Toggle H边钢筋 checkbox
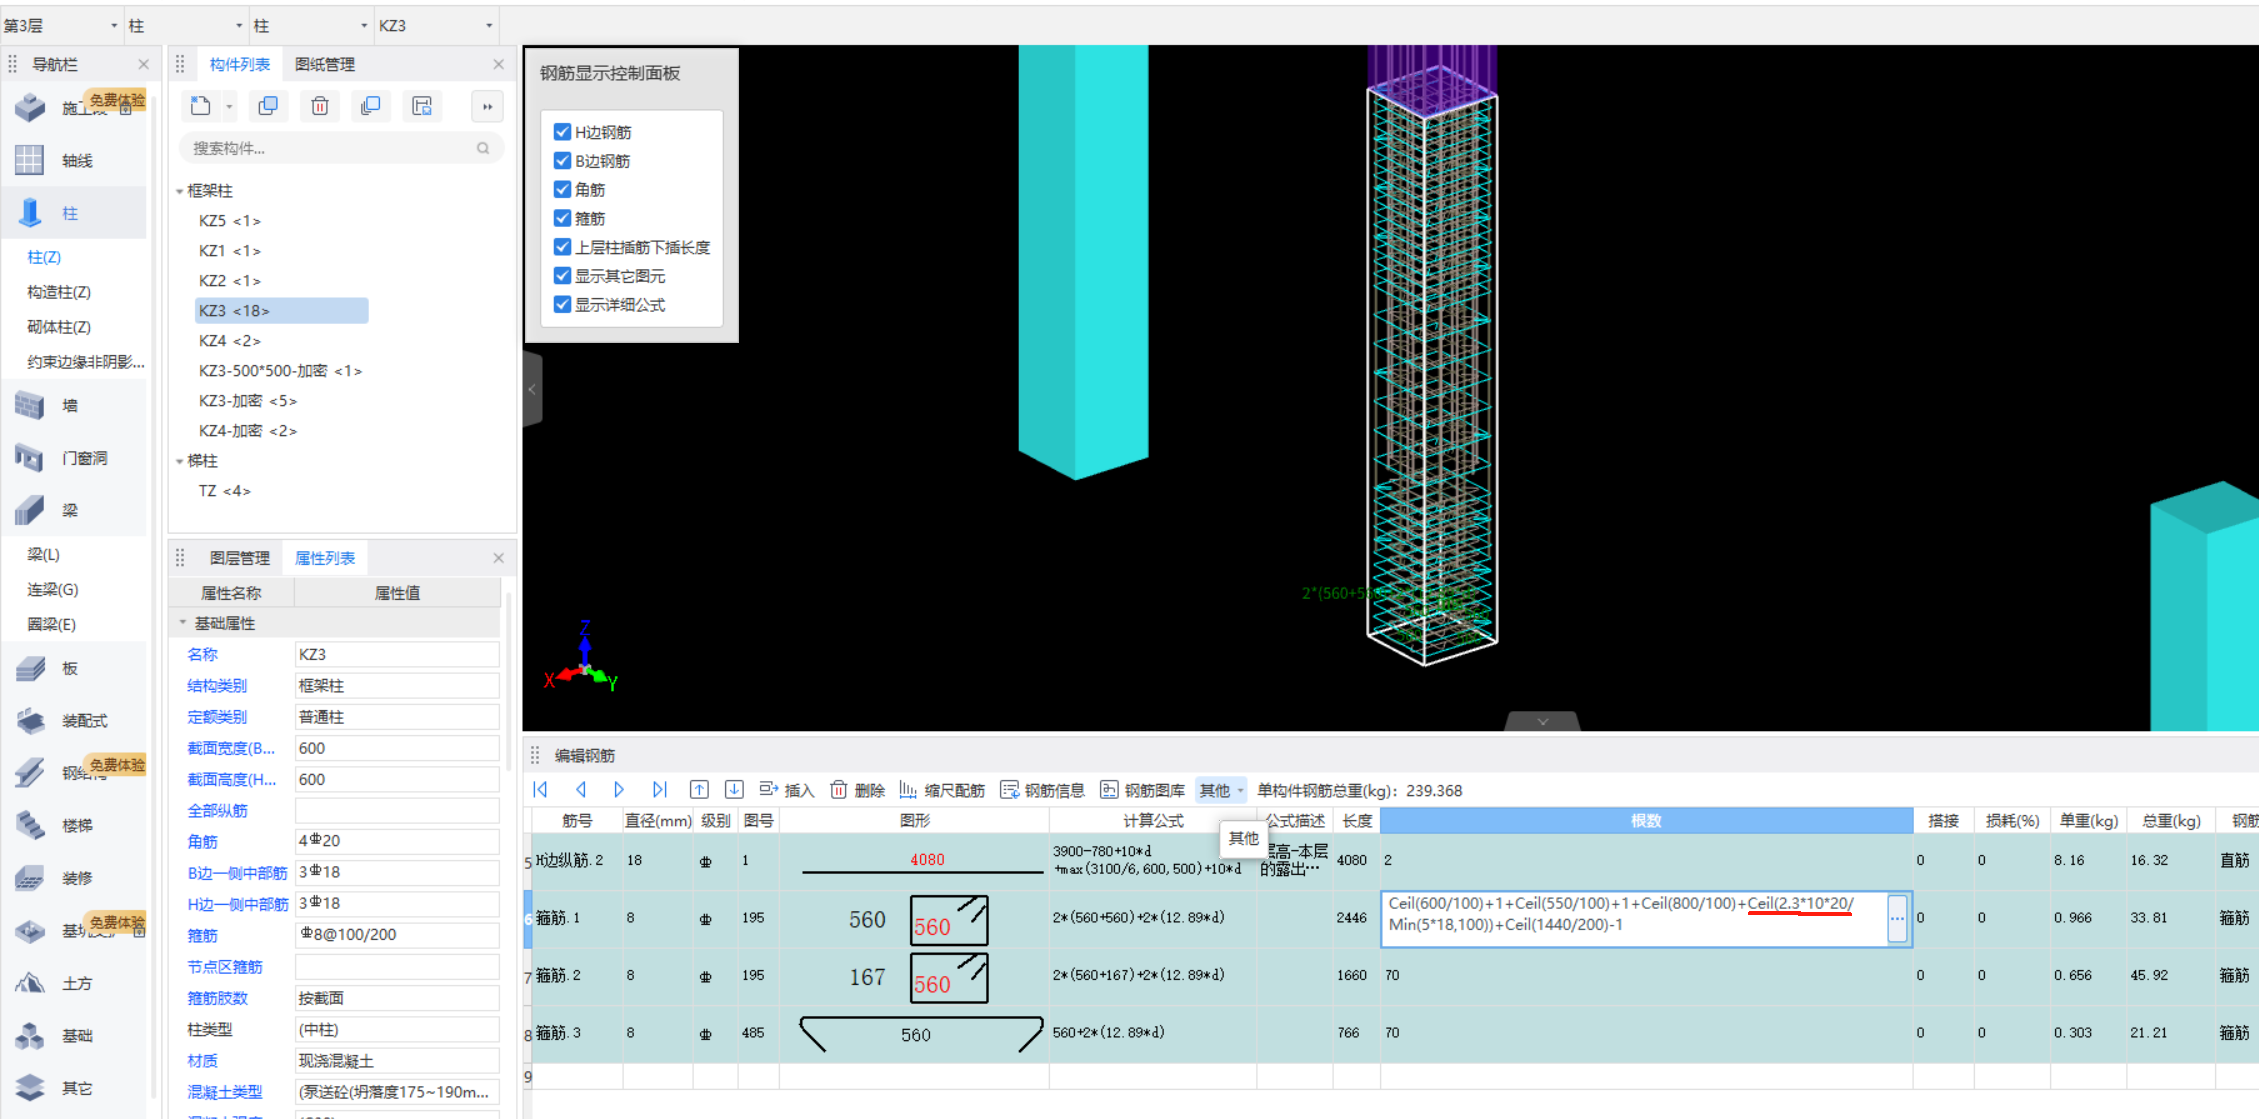 point(562,132)
